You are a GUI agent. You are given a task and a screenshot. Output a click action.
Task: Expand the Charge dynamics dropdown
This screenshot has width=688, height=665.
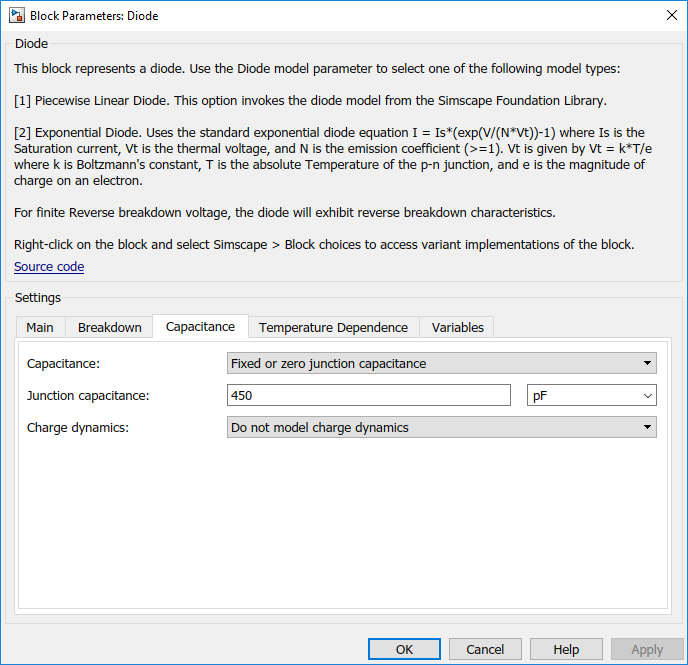441,427
